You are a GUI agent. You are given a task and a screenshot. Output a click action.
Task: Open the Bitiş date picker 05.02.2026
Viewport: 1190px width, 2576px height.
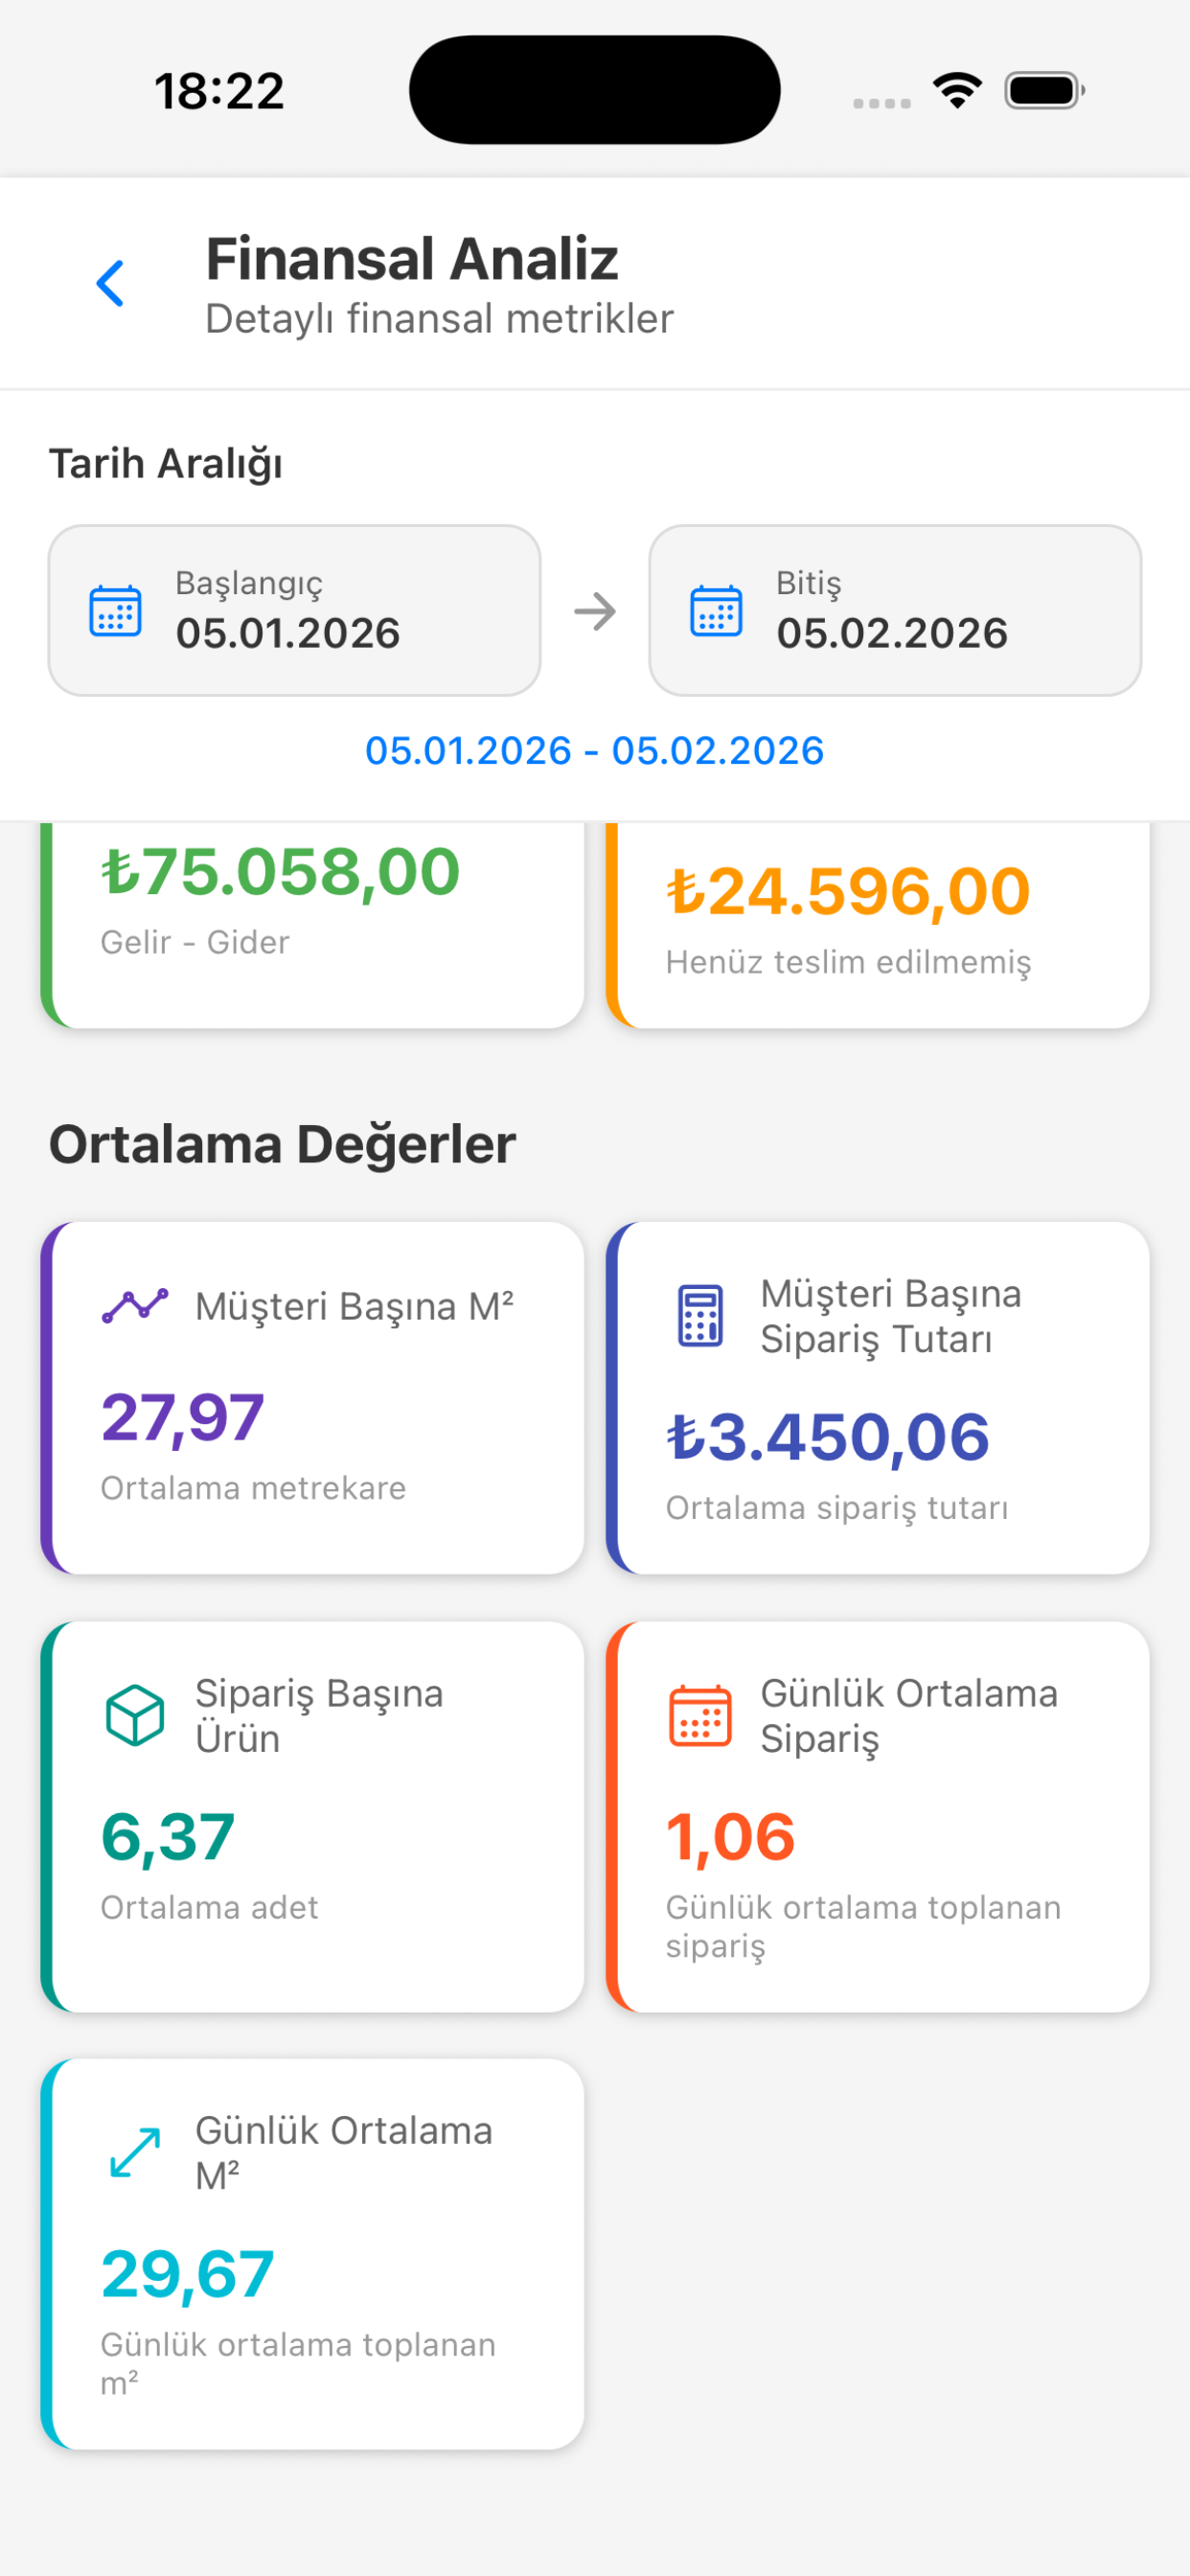[895, 610]
